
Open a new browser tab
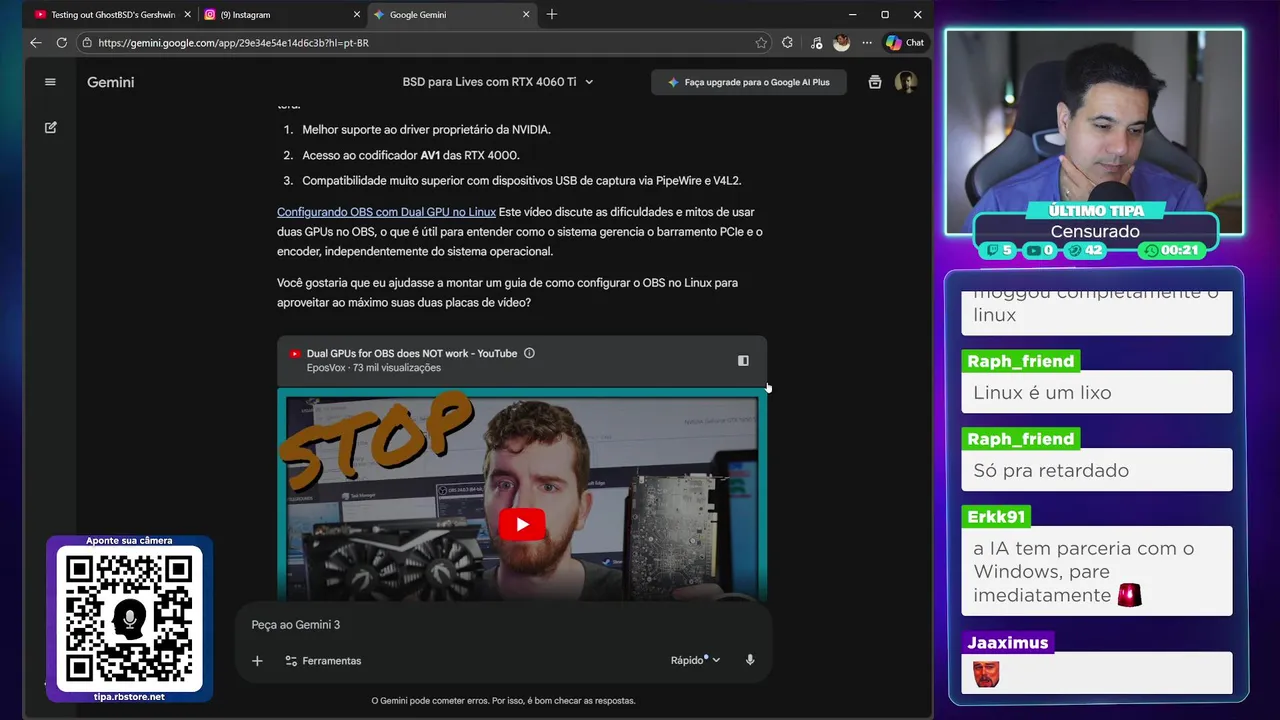[x=551, y=14]
